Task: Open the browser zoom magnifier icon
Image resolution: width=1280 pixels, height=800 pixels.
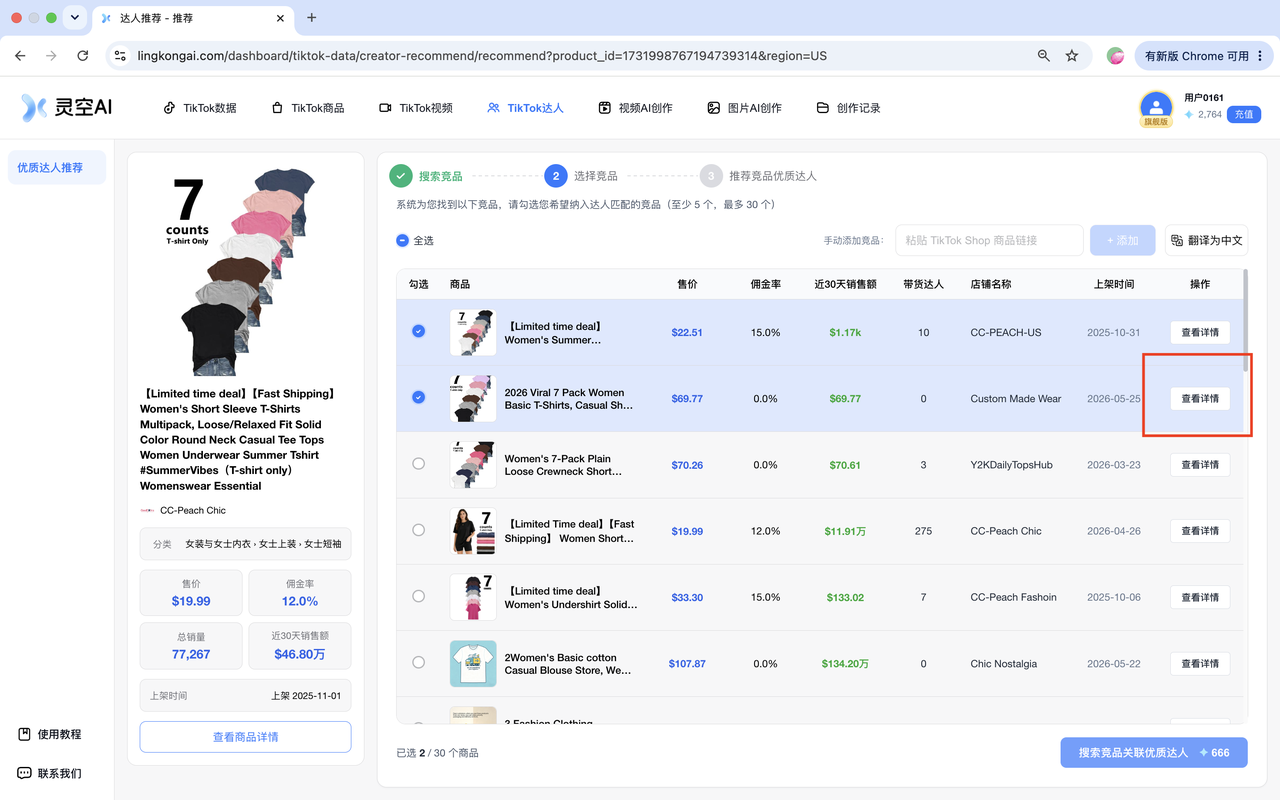Action: point(1044,56)
